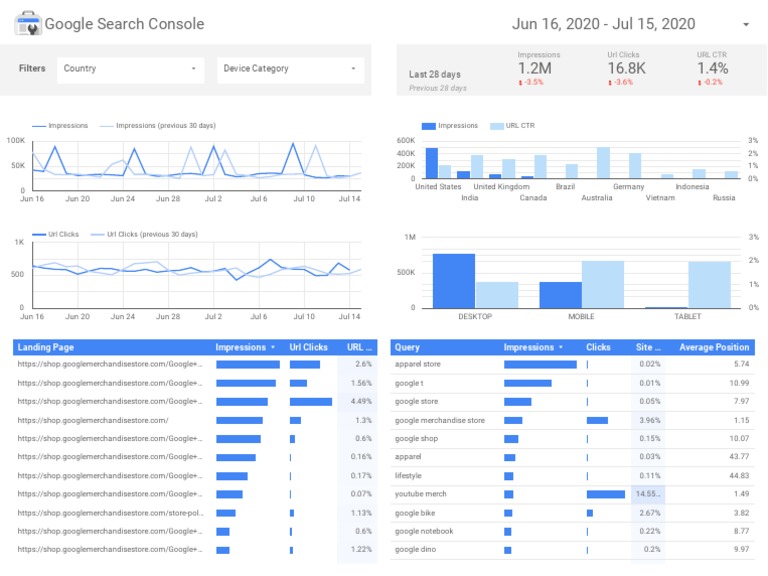Select the youtube merch query row
Image resolution: width=768 pixels, height=576 pixels.
click(x=572, y=494)
